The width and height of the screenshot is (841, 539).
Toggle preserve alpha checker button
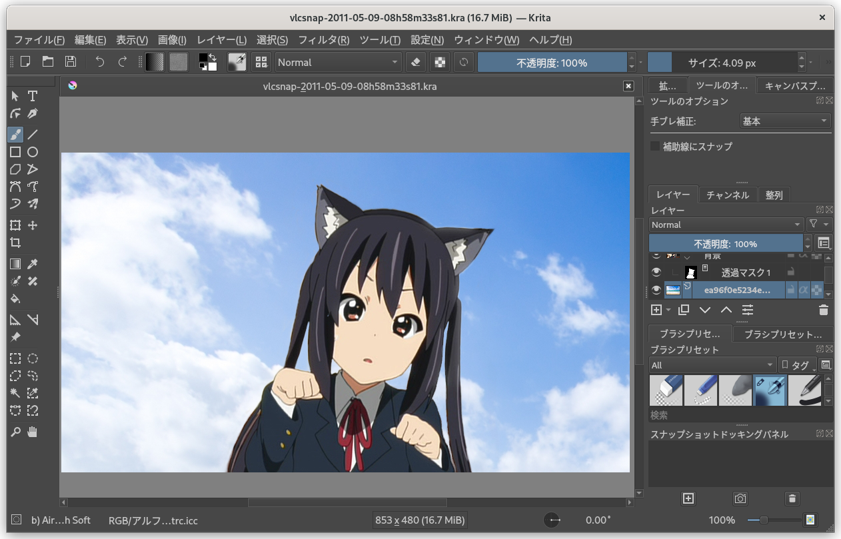(440, 62)
